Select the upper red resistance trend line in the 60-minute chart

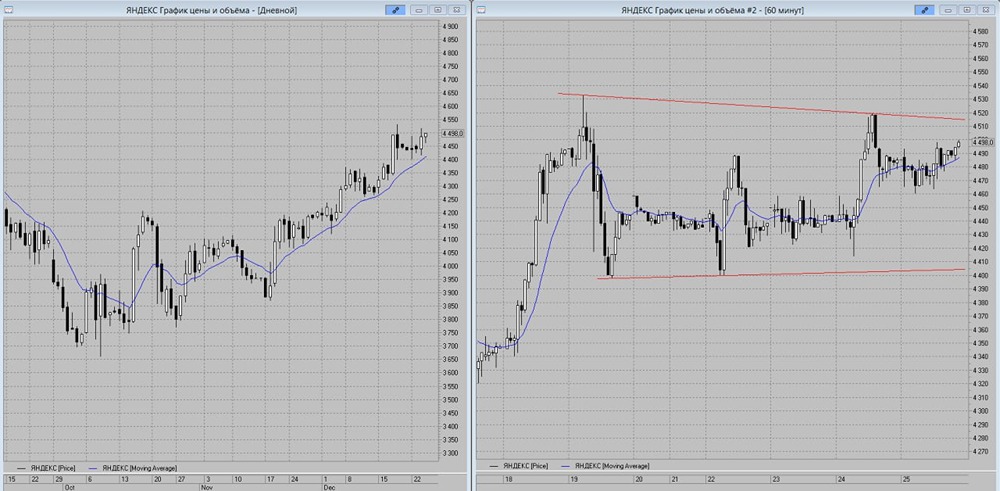click(x=761, y=106)
